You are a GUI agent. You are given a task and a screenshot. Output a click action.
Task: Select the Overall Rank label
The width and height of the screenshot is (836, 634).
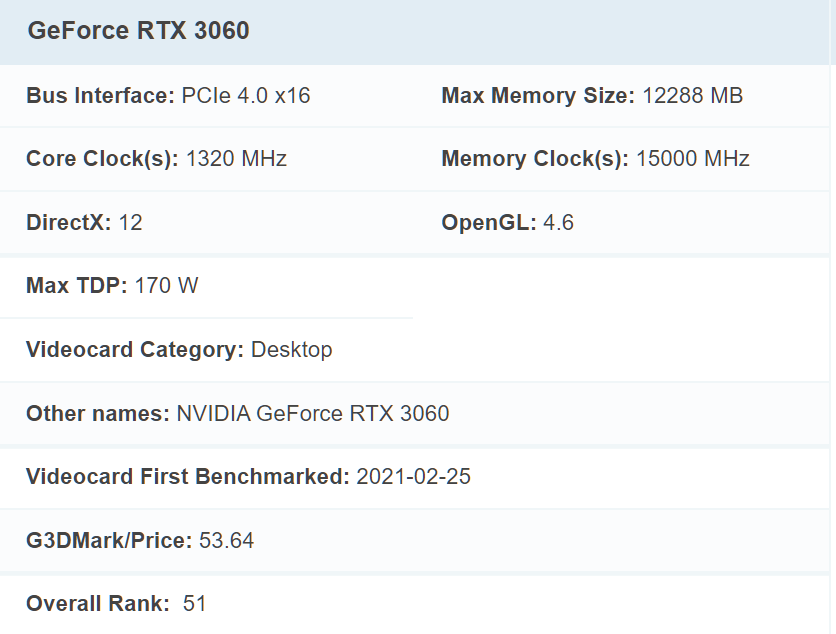pyautogui.click(x=98, y=604)
